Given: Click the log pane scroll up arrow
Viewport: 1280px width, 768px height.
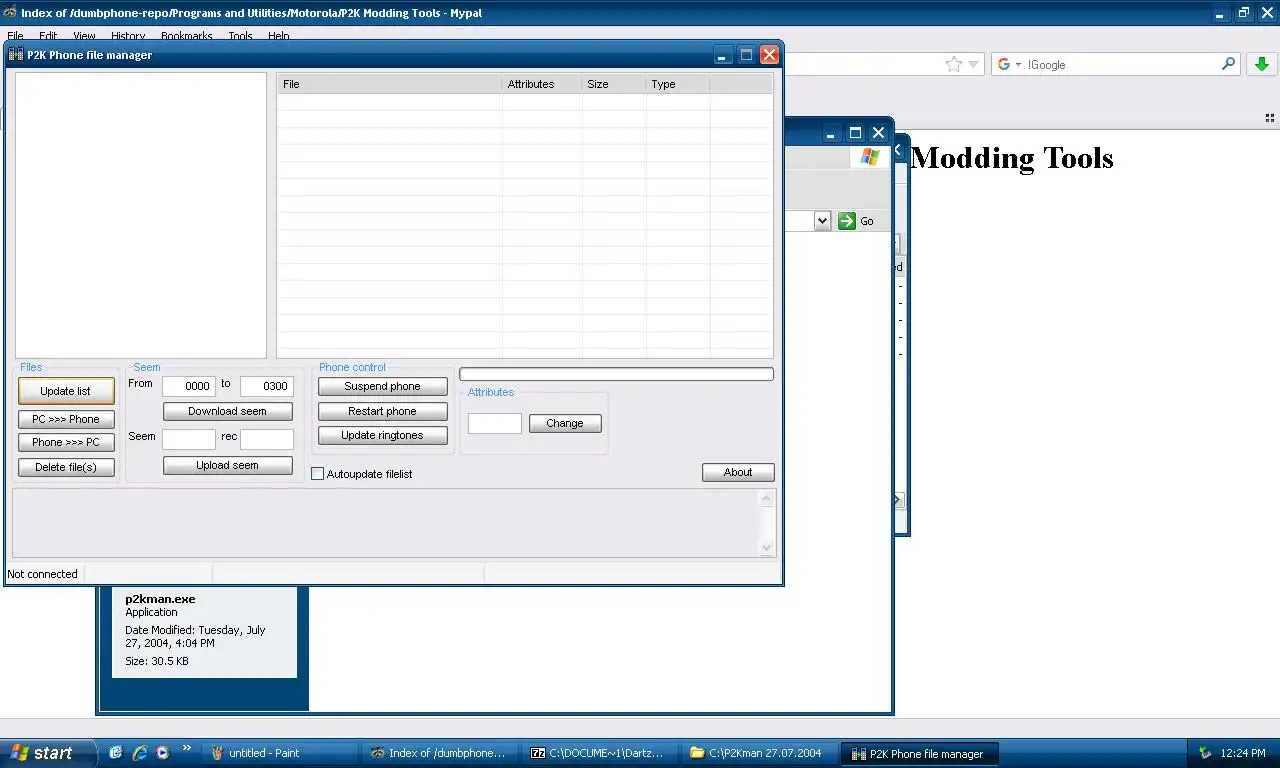Looking at the screenshot, I should [767, 498].
